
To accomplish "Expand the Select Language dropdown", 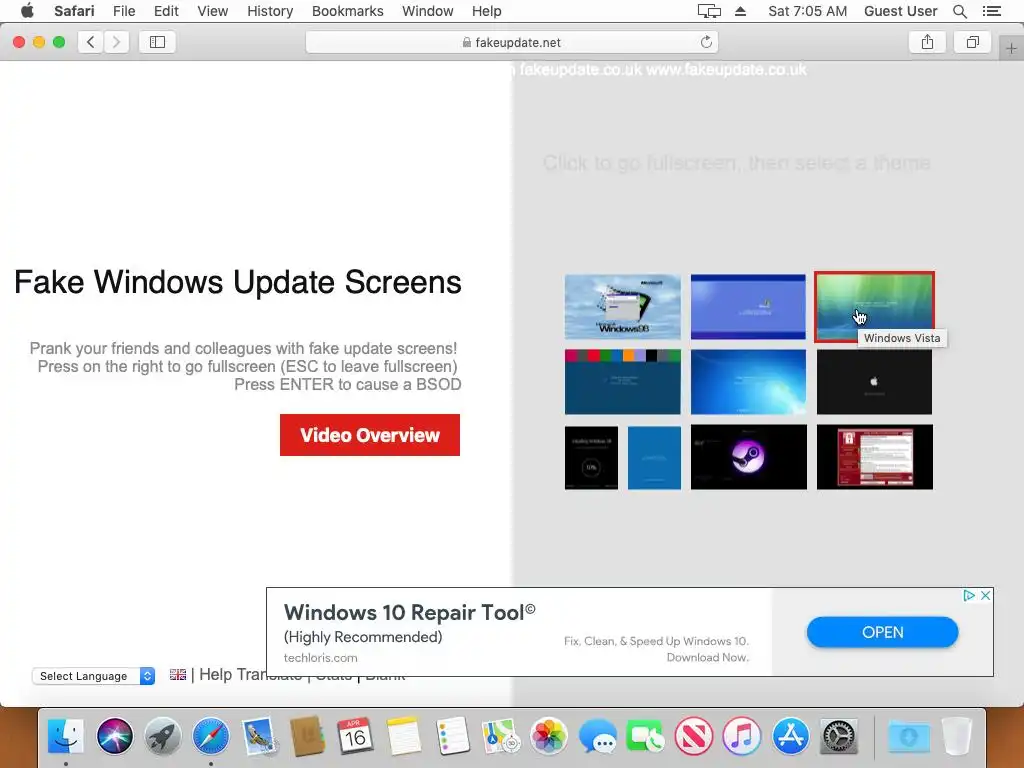I will pos(93,676).
